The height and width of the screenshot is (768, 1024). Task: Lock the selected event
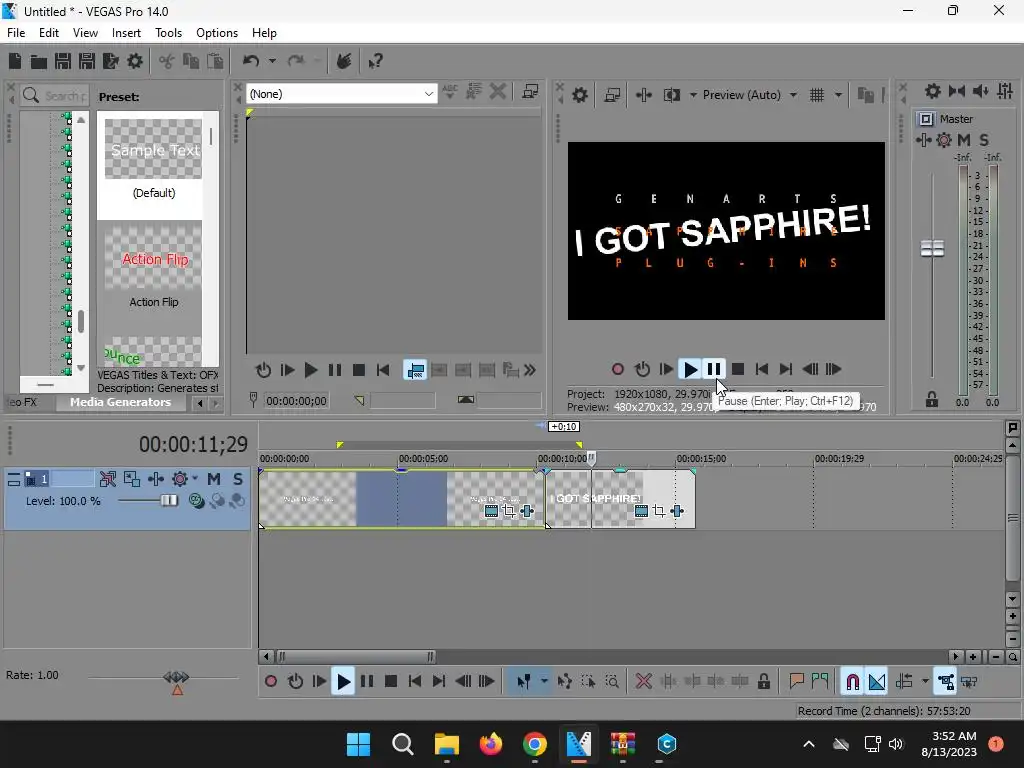(x=763, y=682)
